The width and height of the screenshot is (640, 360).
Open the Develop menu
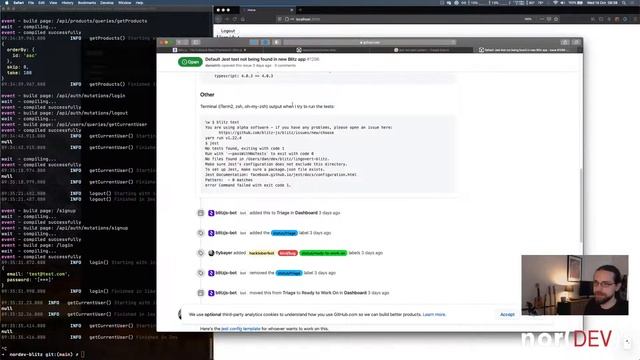[x=107, y=2]
